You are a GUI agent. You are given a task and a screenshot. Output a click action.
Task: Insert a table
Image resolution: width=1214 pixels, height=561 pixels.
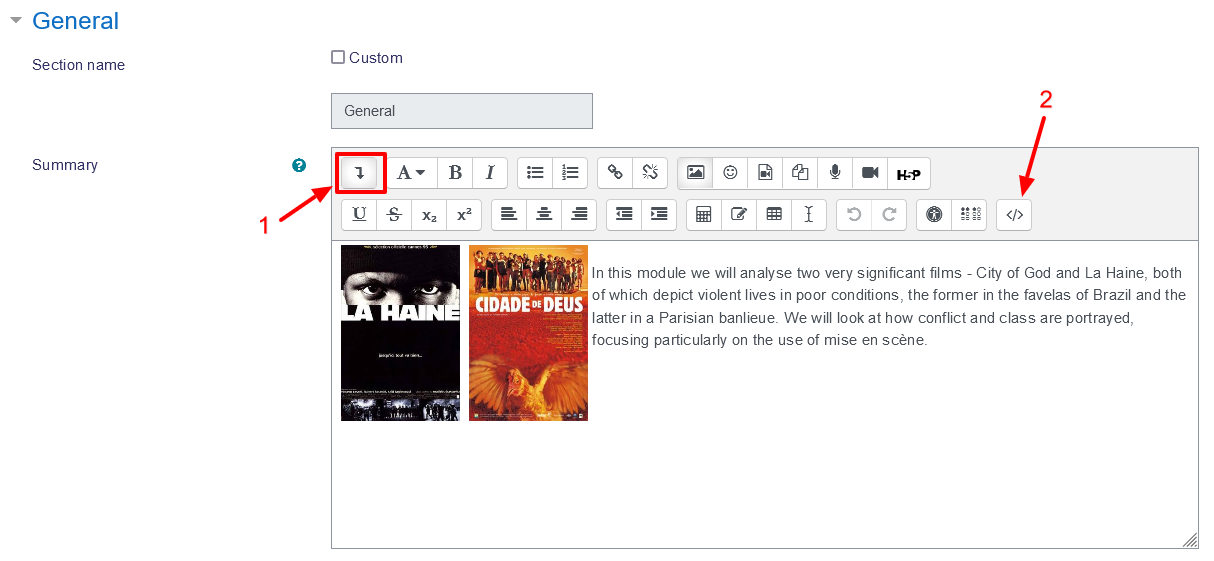pyautogui.click(x=774, y=215)
